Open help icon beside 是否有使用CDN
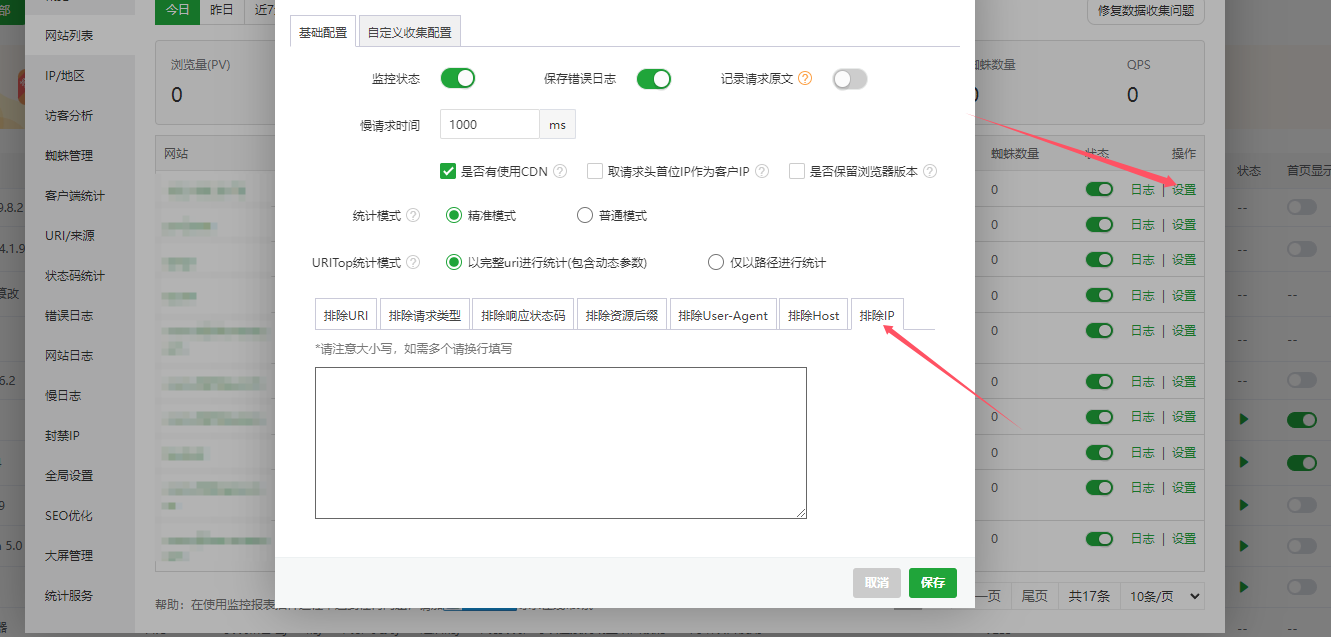 [560, 171]
